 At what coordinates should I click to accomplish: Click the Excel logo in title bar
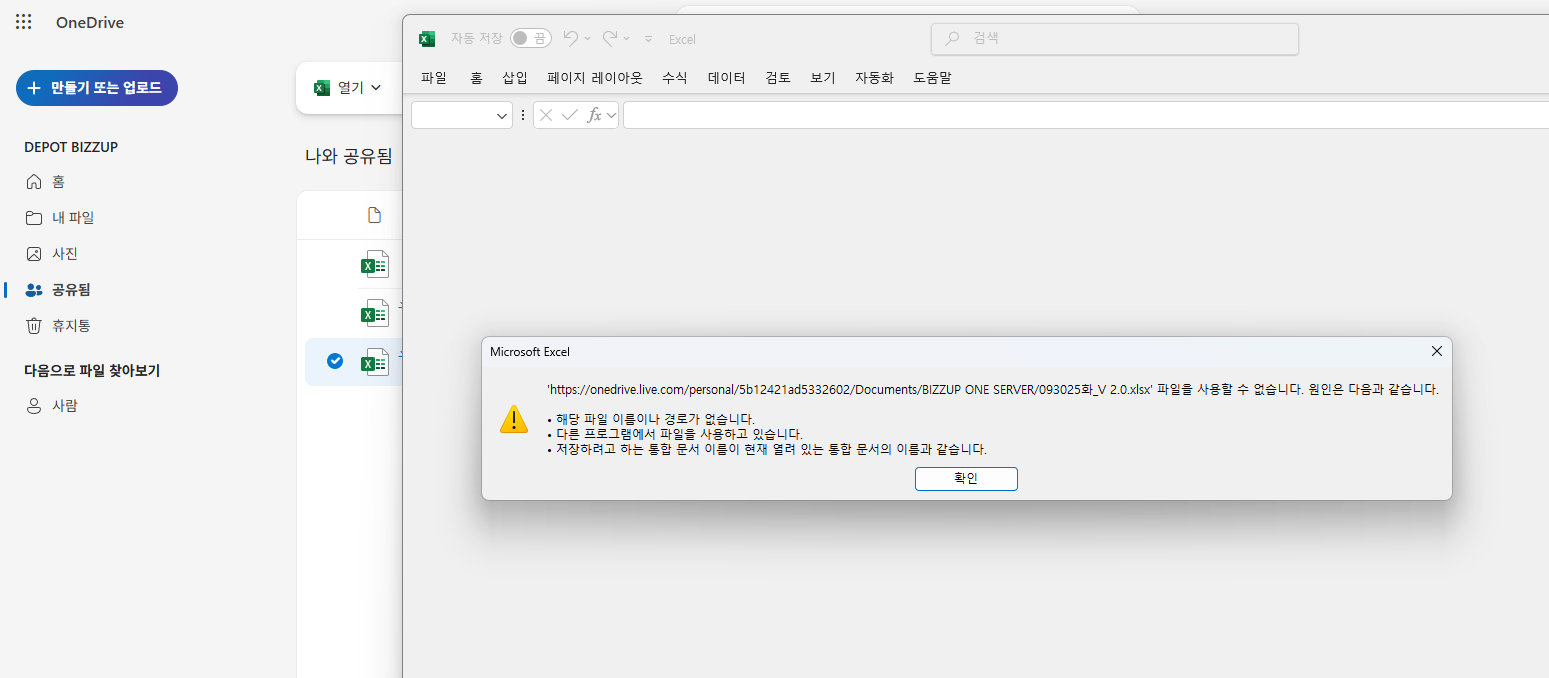(427, 38)
